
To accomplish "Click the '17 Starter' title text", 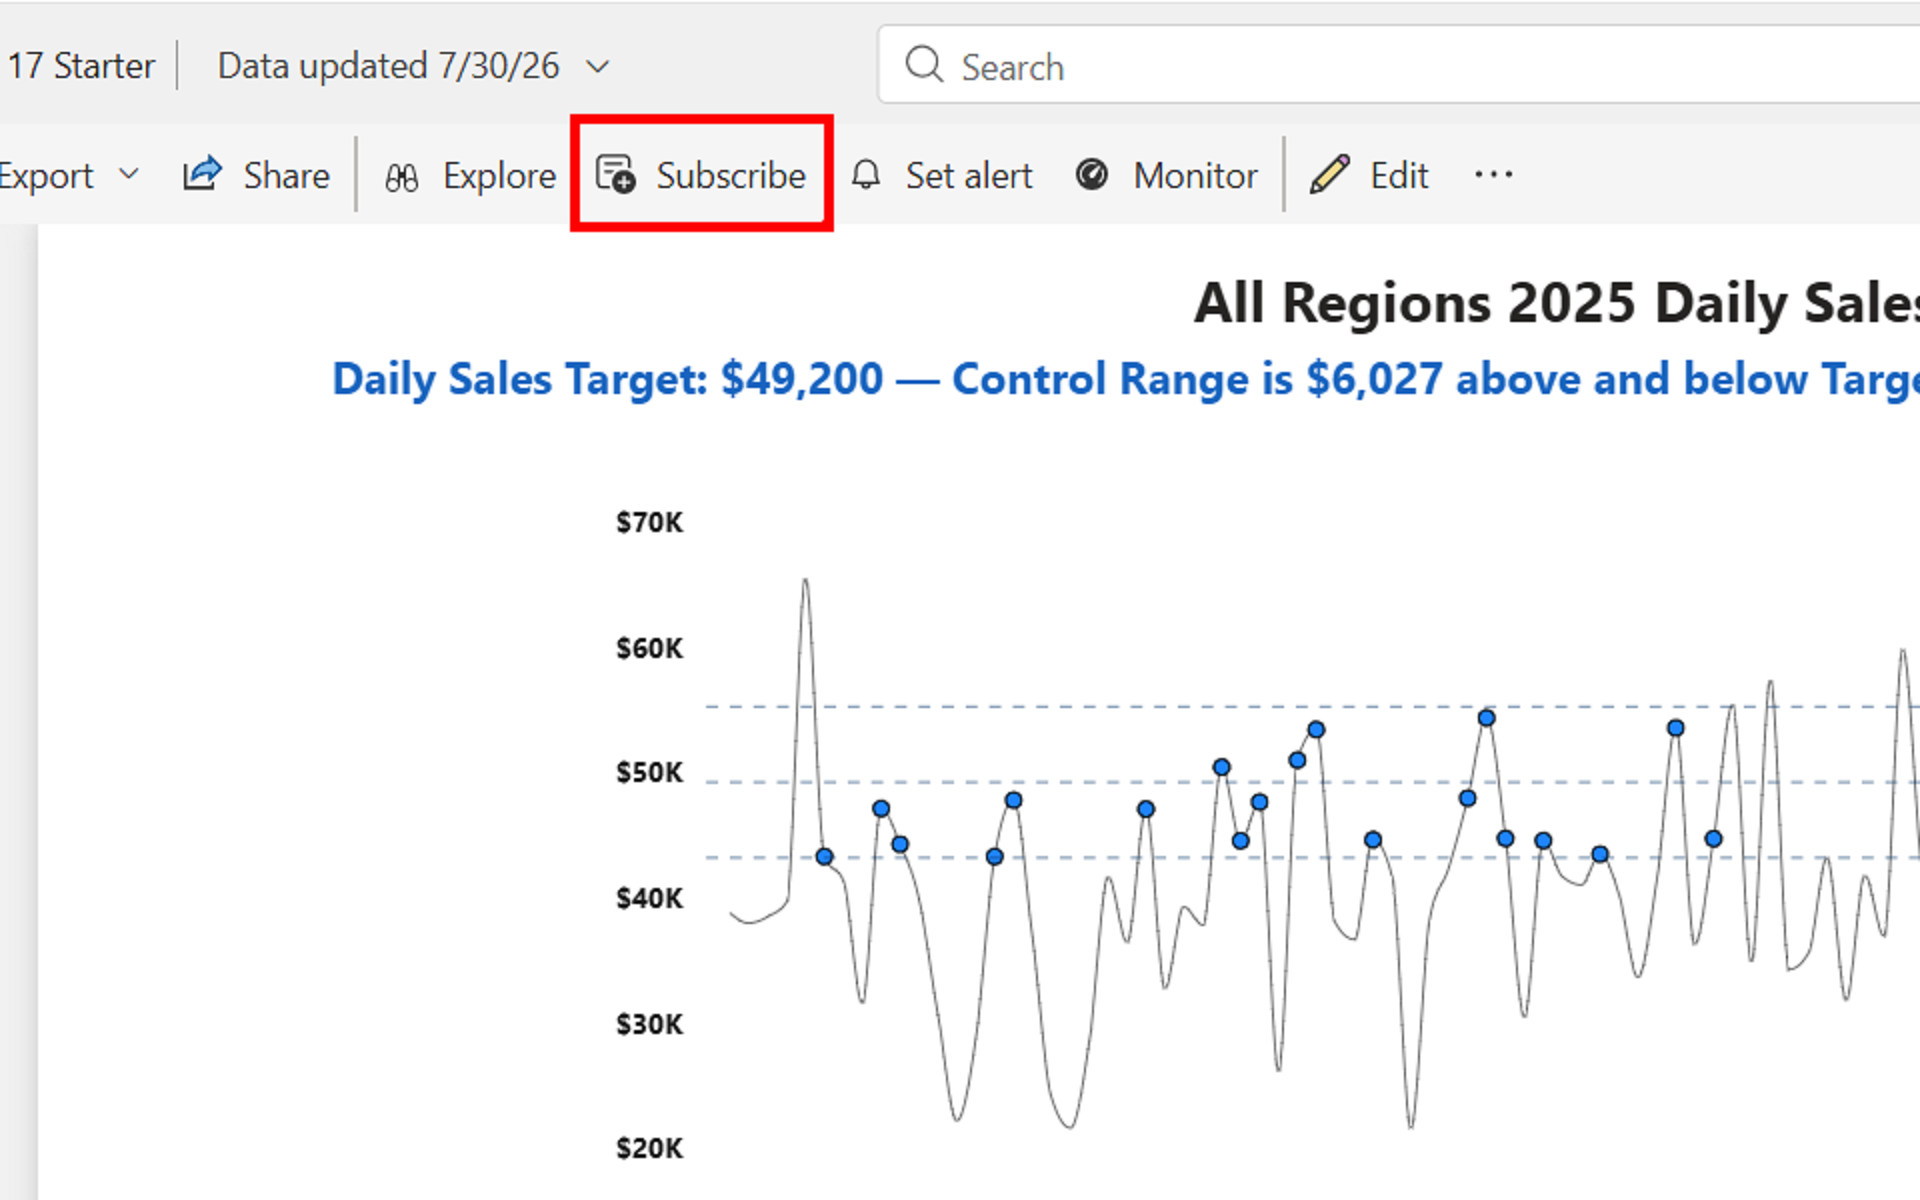I will click(x=81, y=66).
